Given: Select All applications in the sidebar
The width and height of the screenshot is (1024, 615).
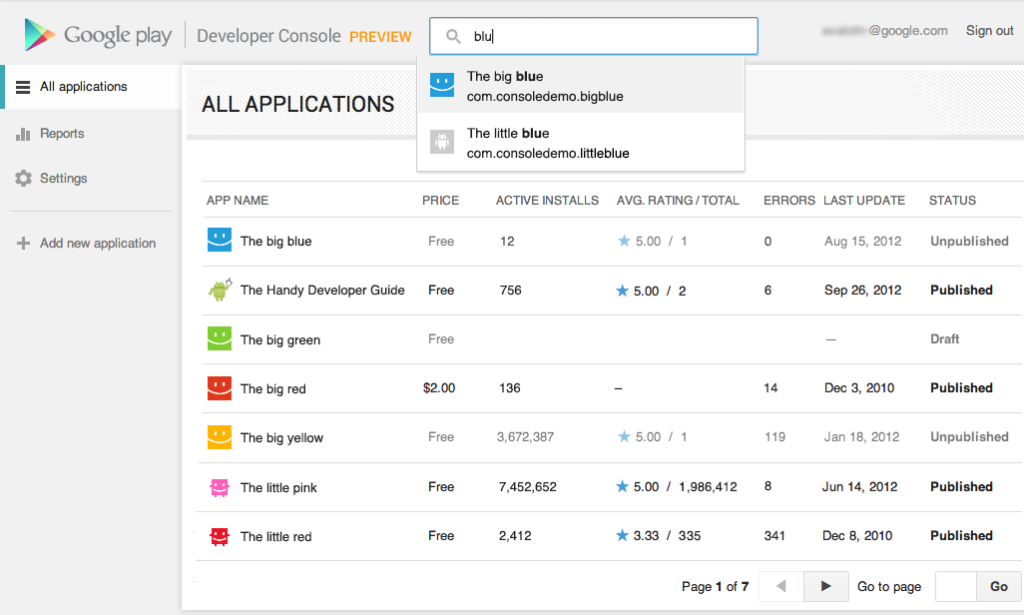Looking at the screenshot, I should click(x=80, y=86).
